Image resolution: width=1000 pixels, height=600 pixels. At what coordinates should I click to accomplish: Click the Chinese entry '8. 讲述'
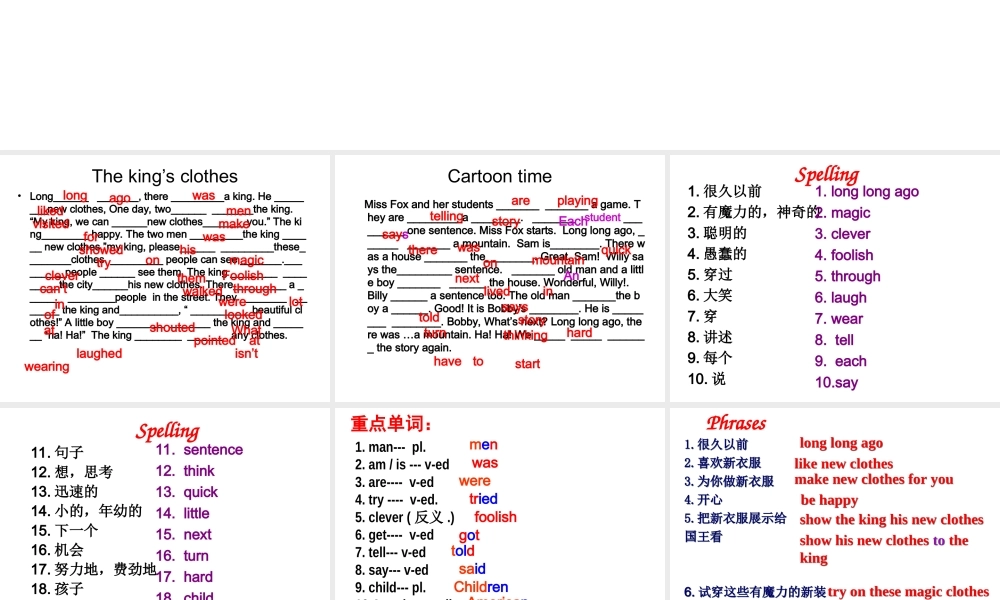(710, 337)
